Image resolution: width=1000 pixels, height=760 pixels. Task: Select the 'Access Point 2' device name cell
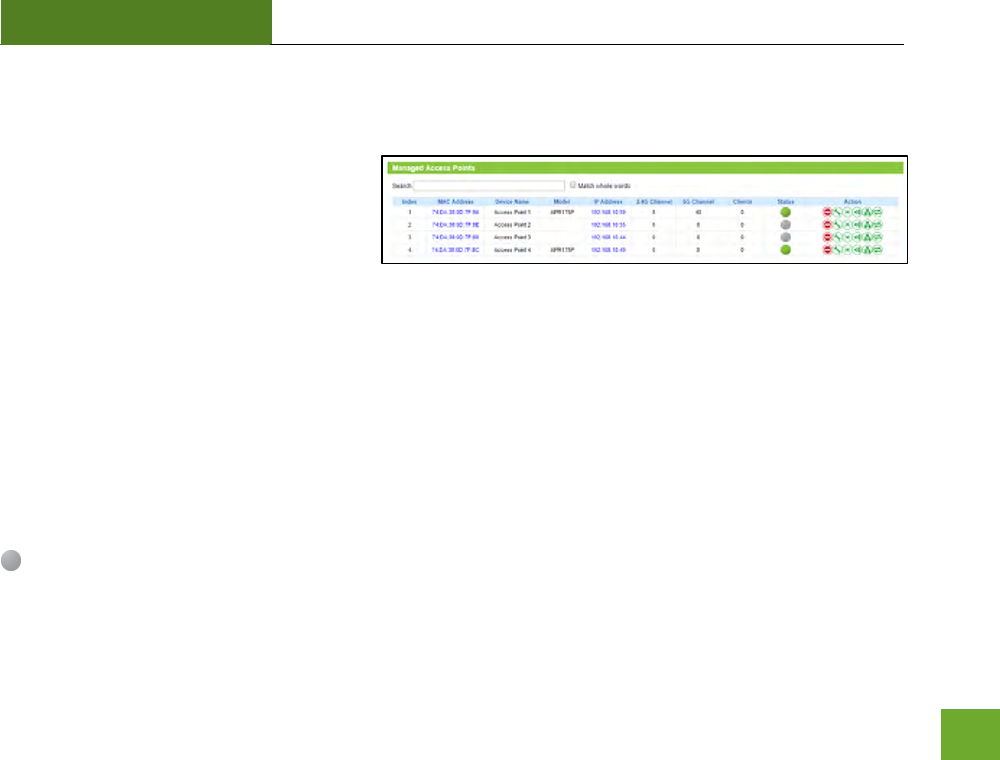(512, 224)
